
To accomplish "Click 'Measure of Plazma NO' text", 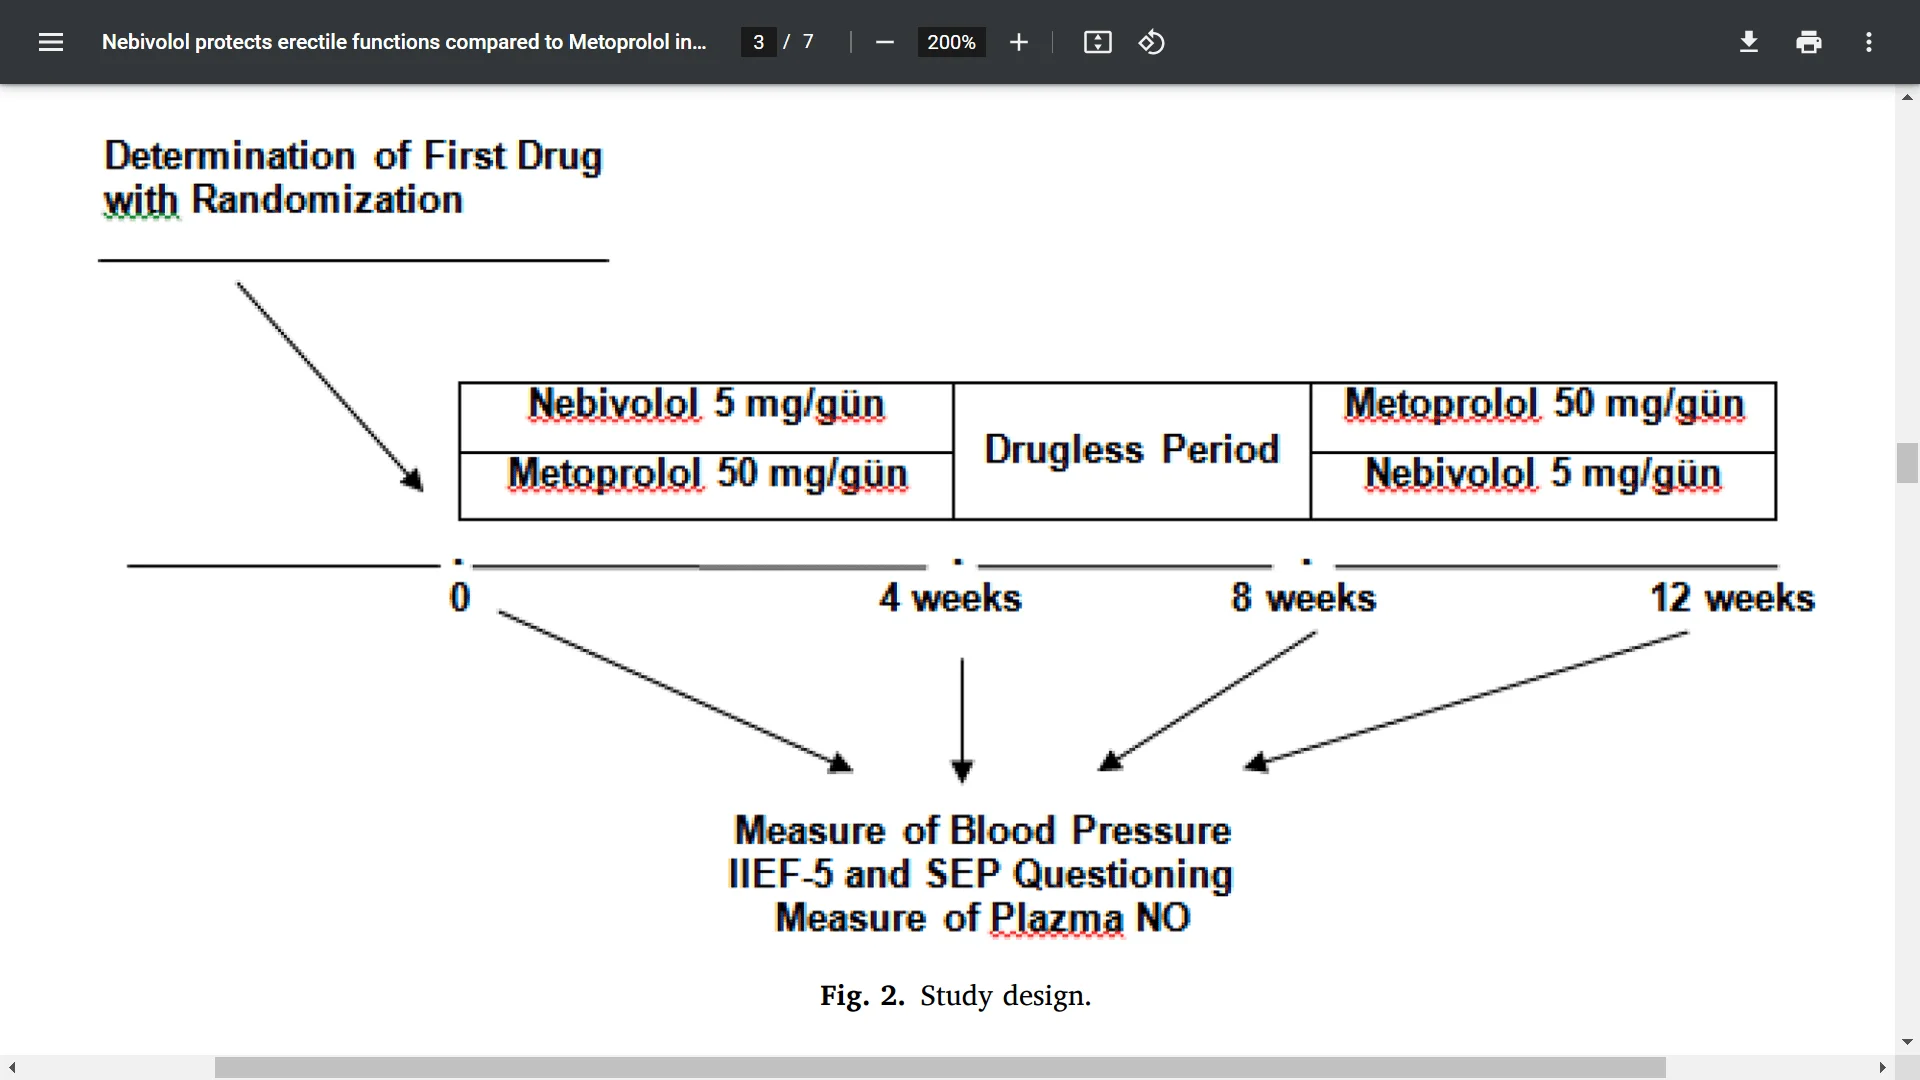I will click(982, 918).
